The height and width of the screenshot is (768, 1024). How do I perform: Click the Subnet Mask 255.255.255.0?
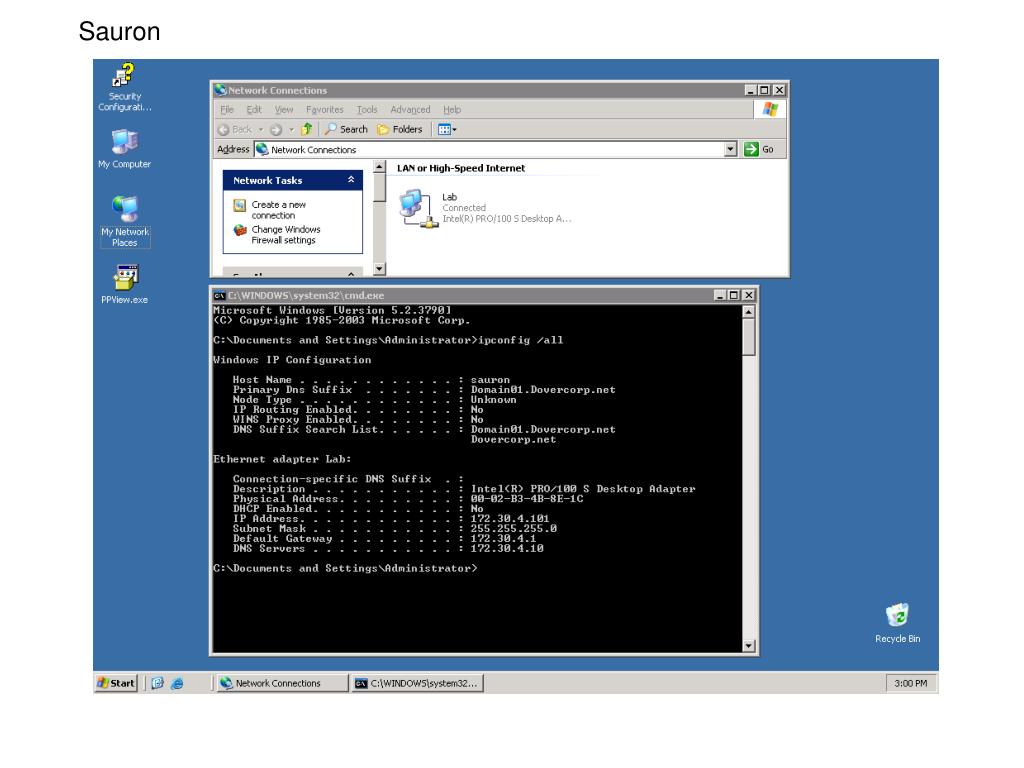coord(513,529)
